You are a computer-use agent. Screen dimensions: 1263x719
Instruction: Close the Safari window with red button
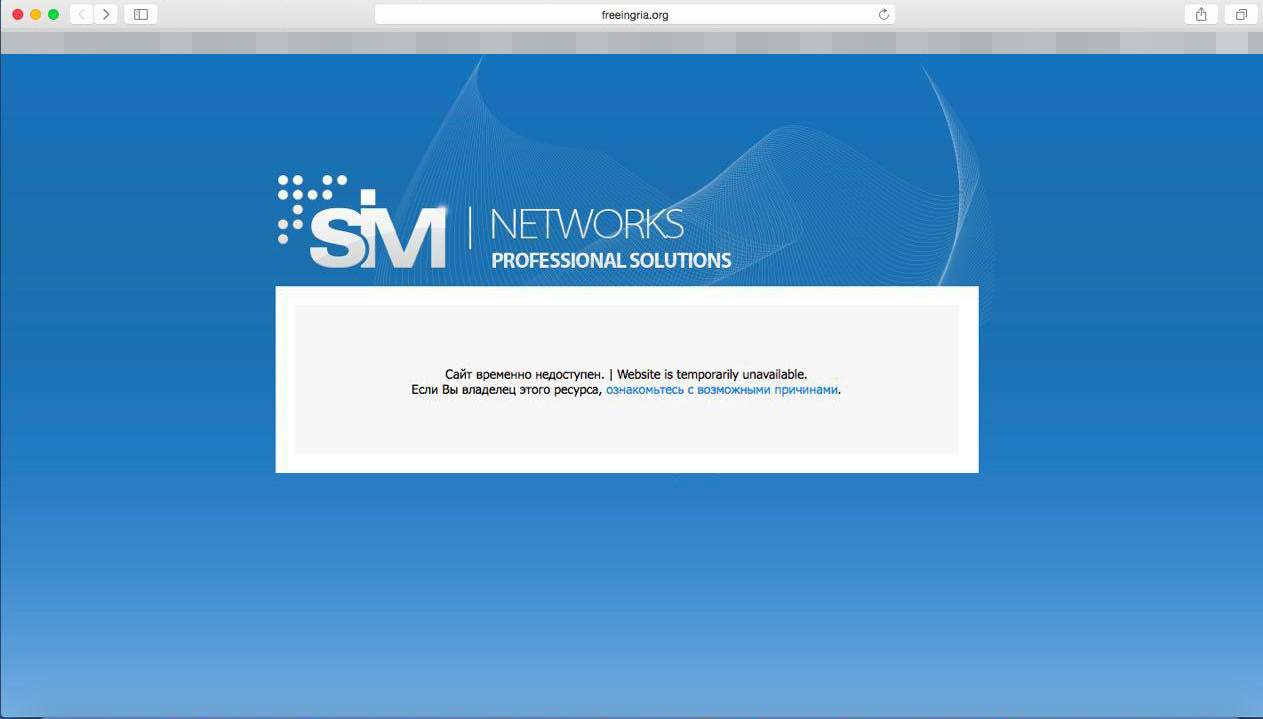[18, 14]
